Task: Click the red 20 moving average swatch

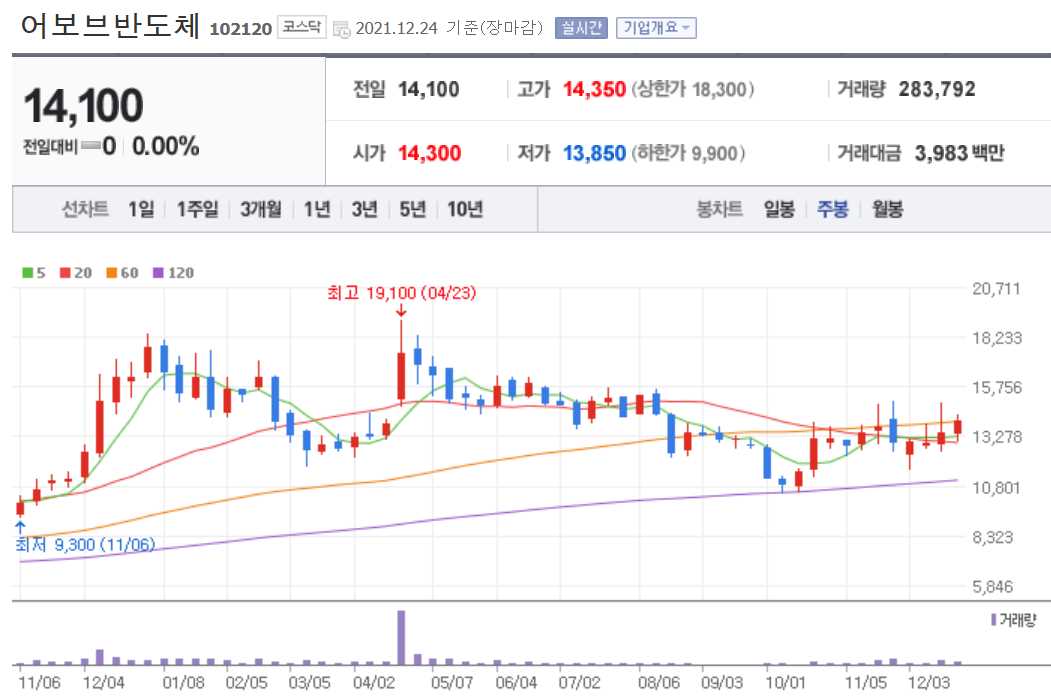Action: 66,273
